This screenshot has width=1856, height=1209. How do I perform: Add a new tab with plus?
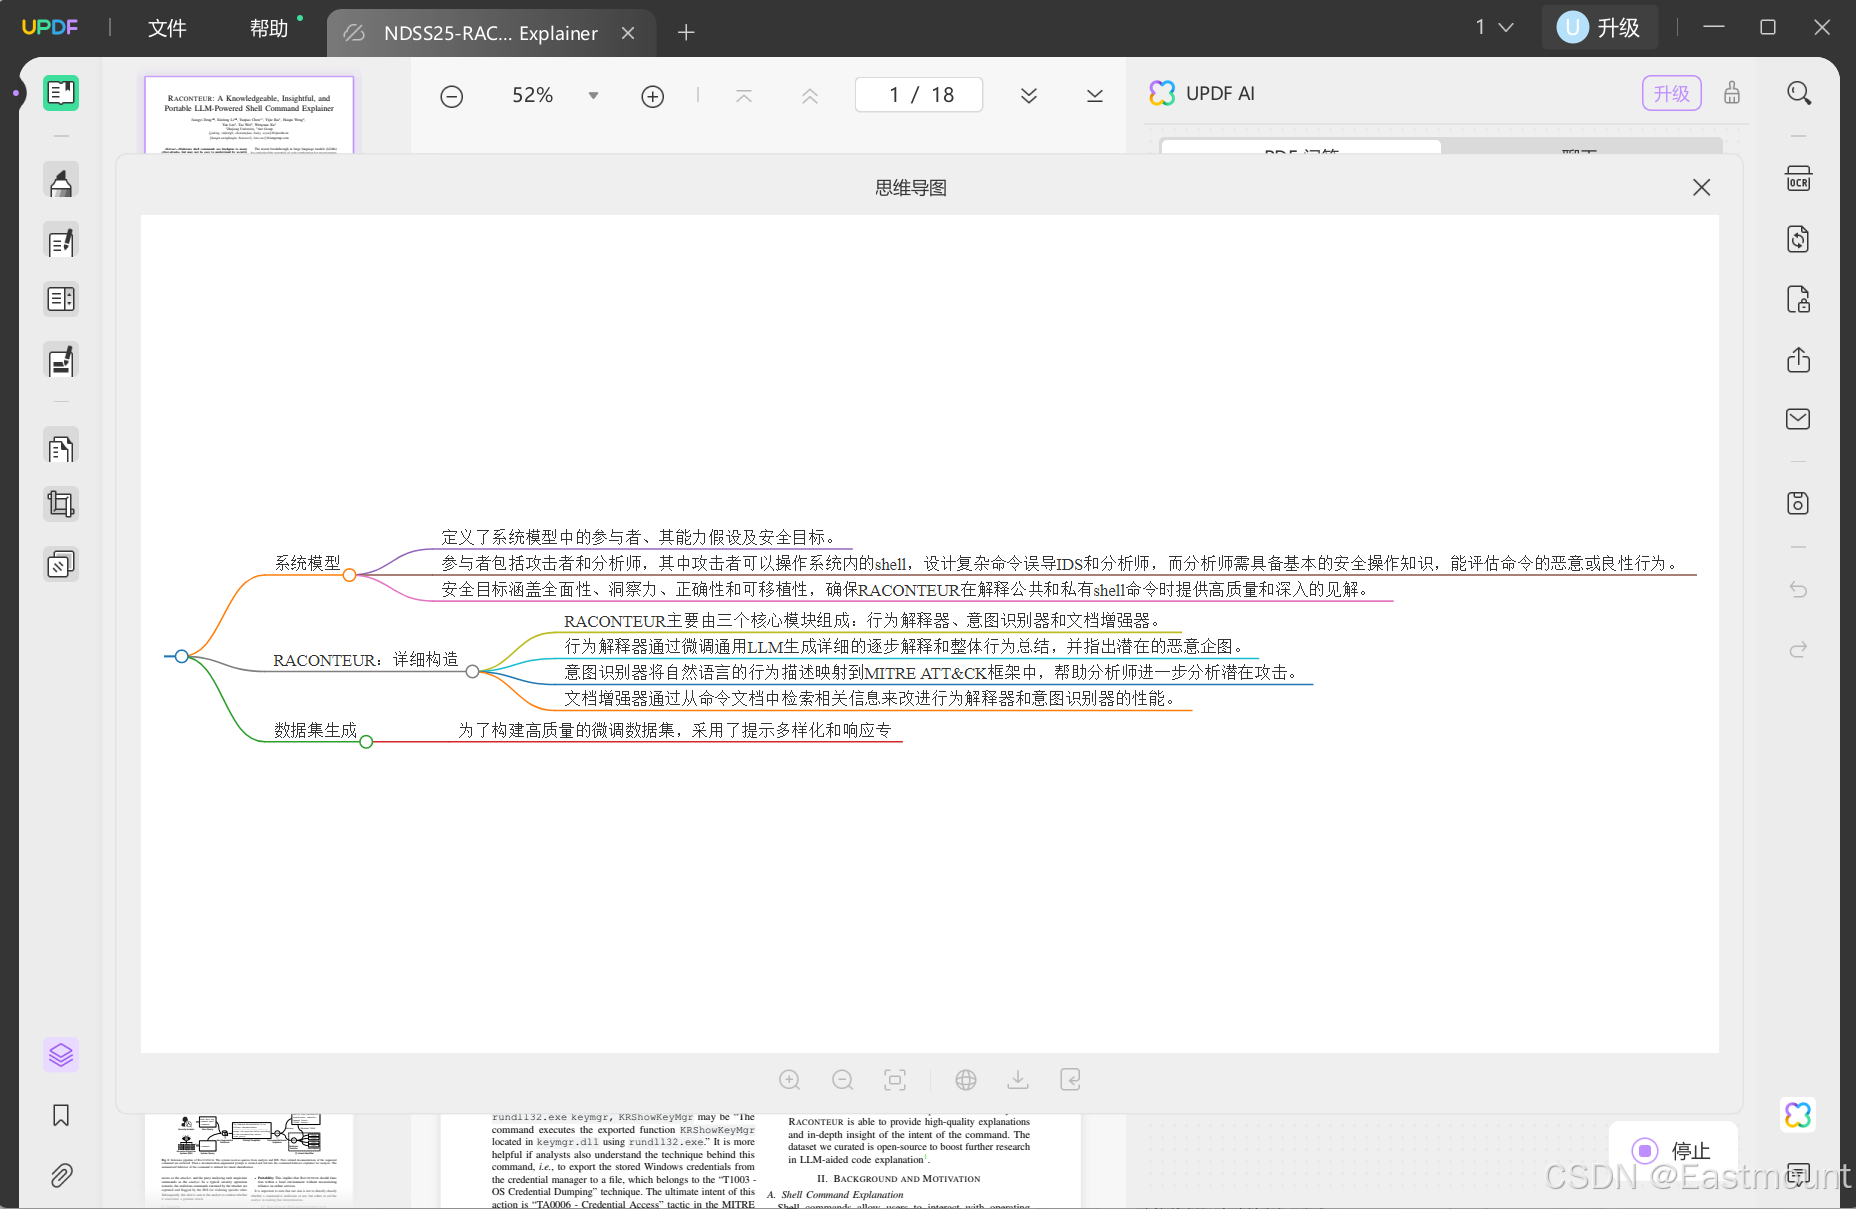pos(686,33)
